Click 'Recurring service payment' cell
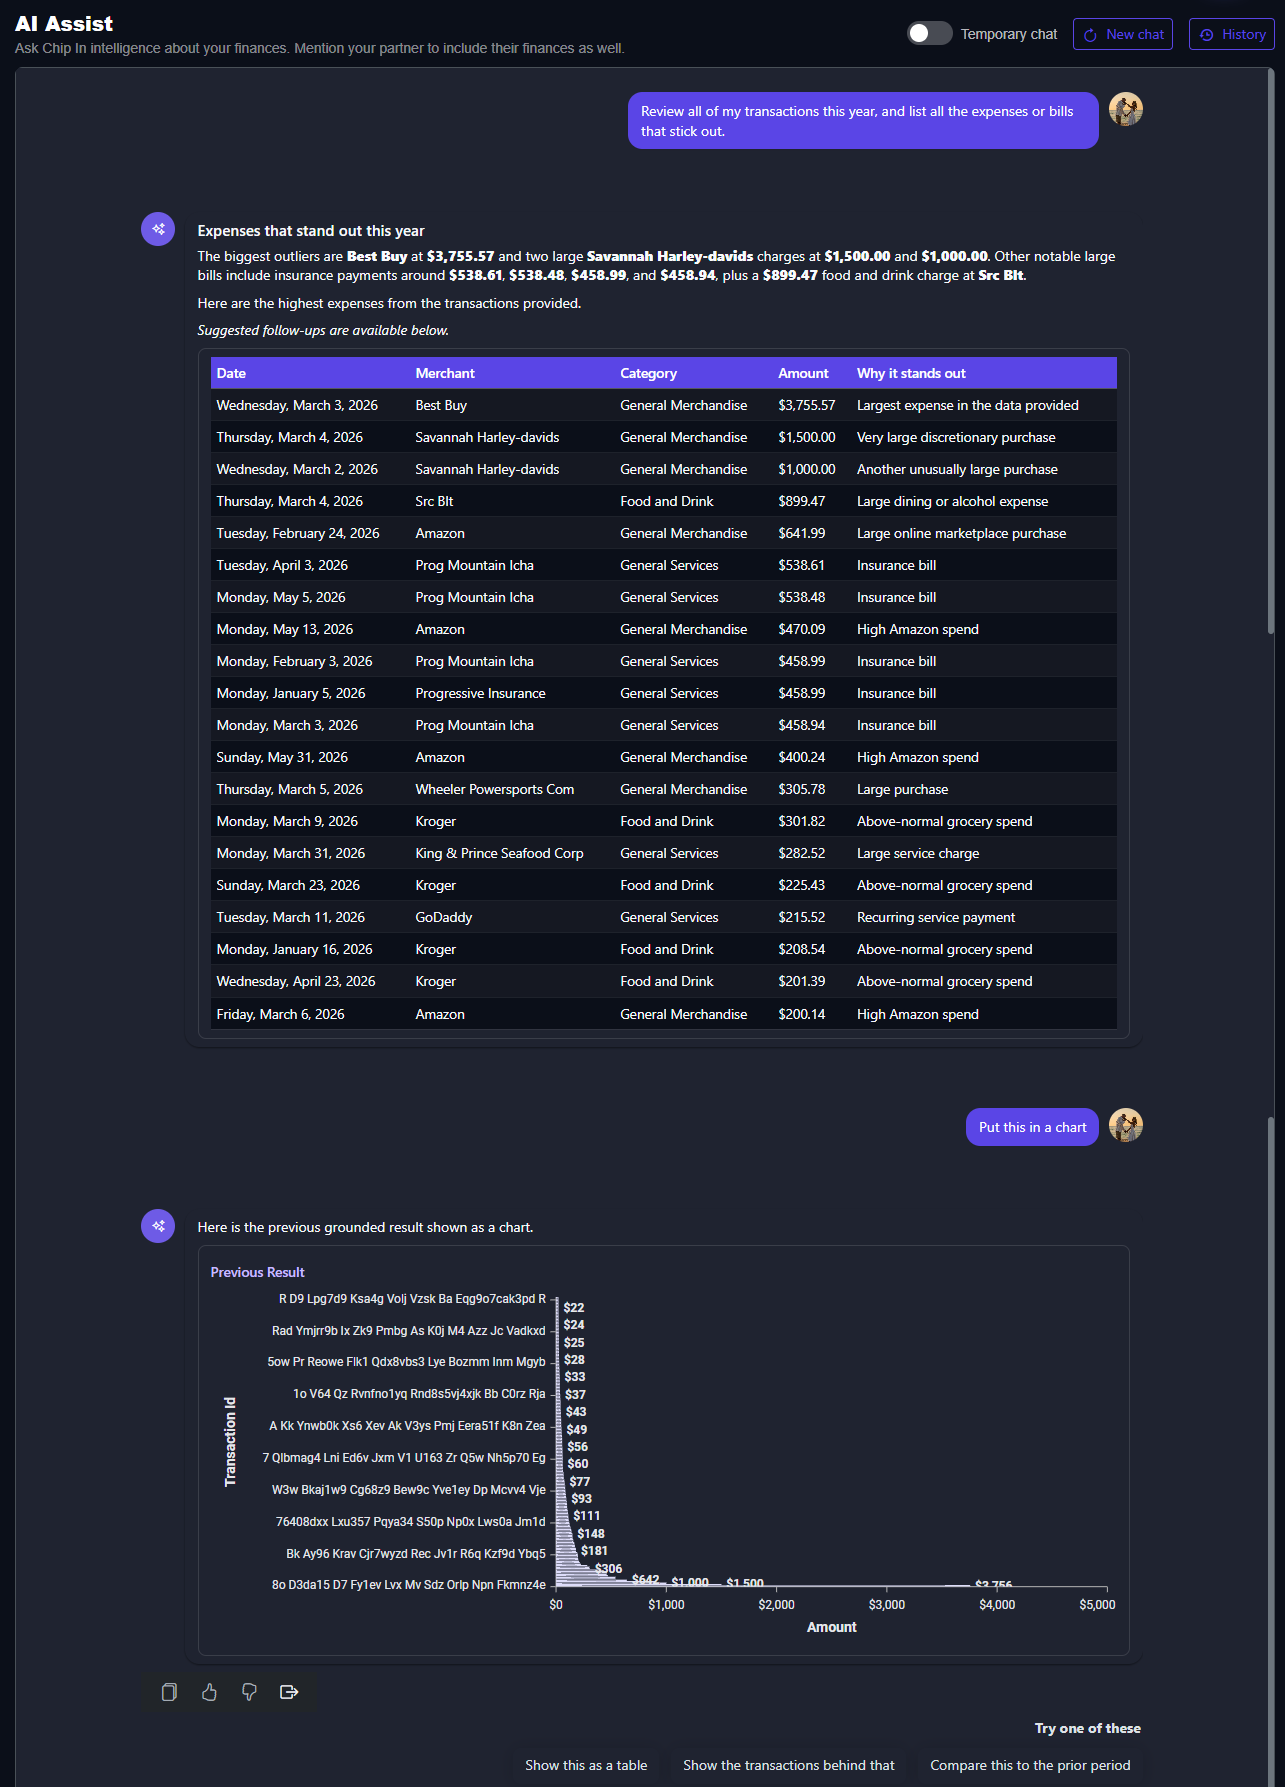 click(935, 917)
